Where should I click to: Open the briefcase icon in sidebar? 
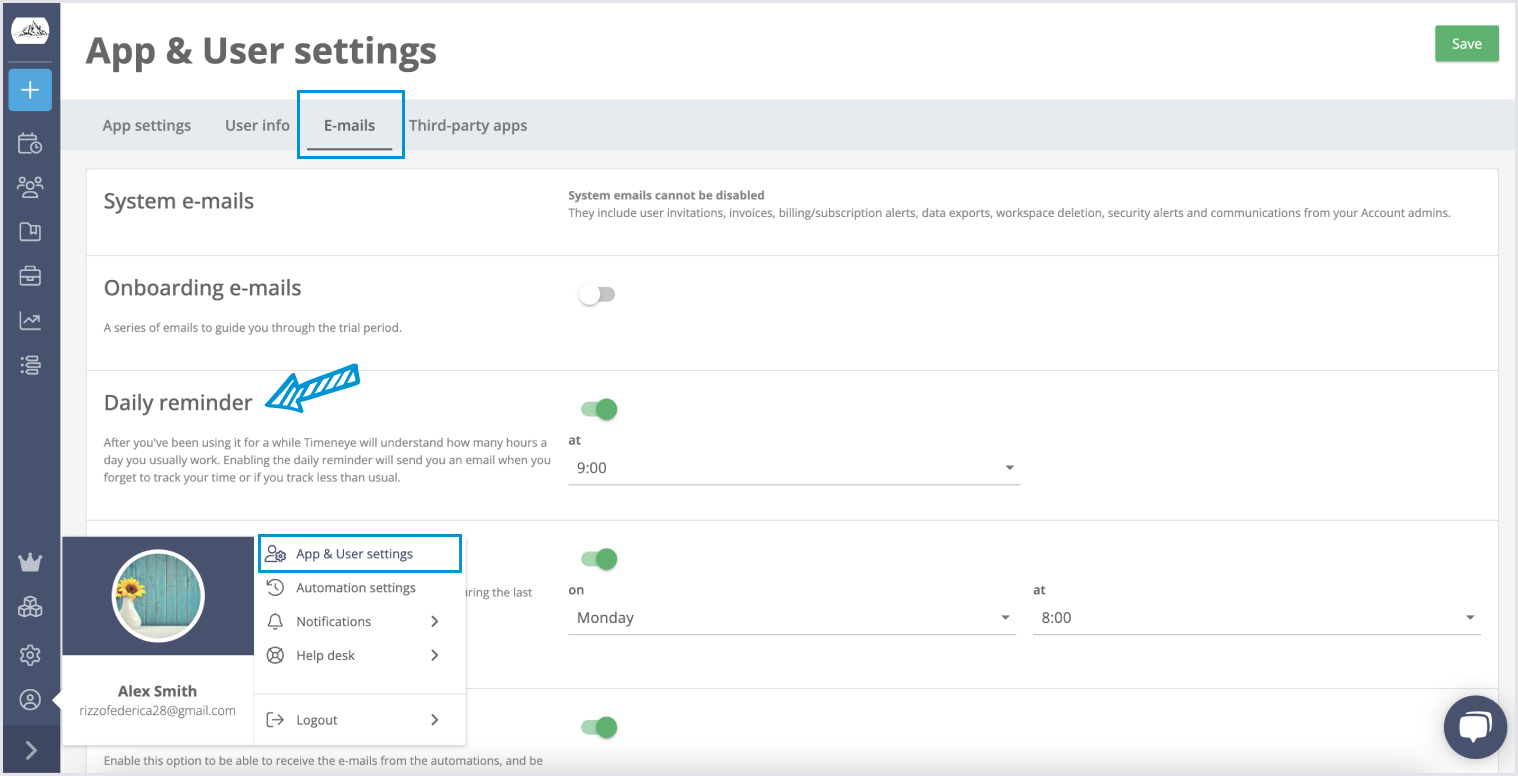30,276
